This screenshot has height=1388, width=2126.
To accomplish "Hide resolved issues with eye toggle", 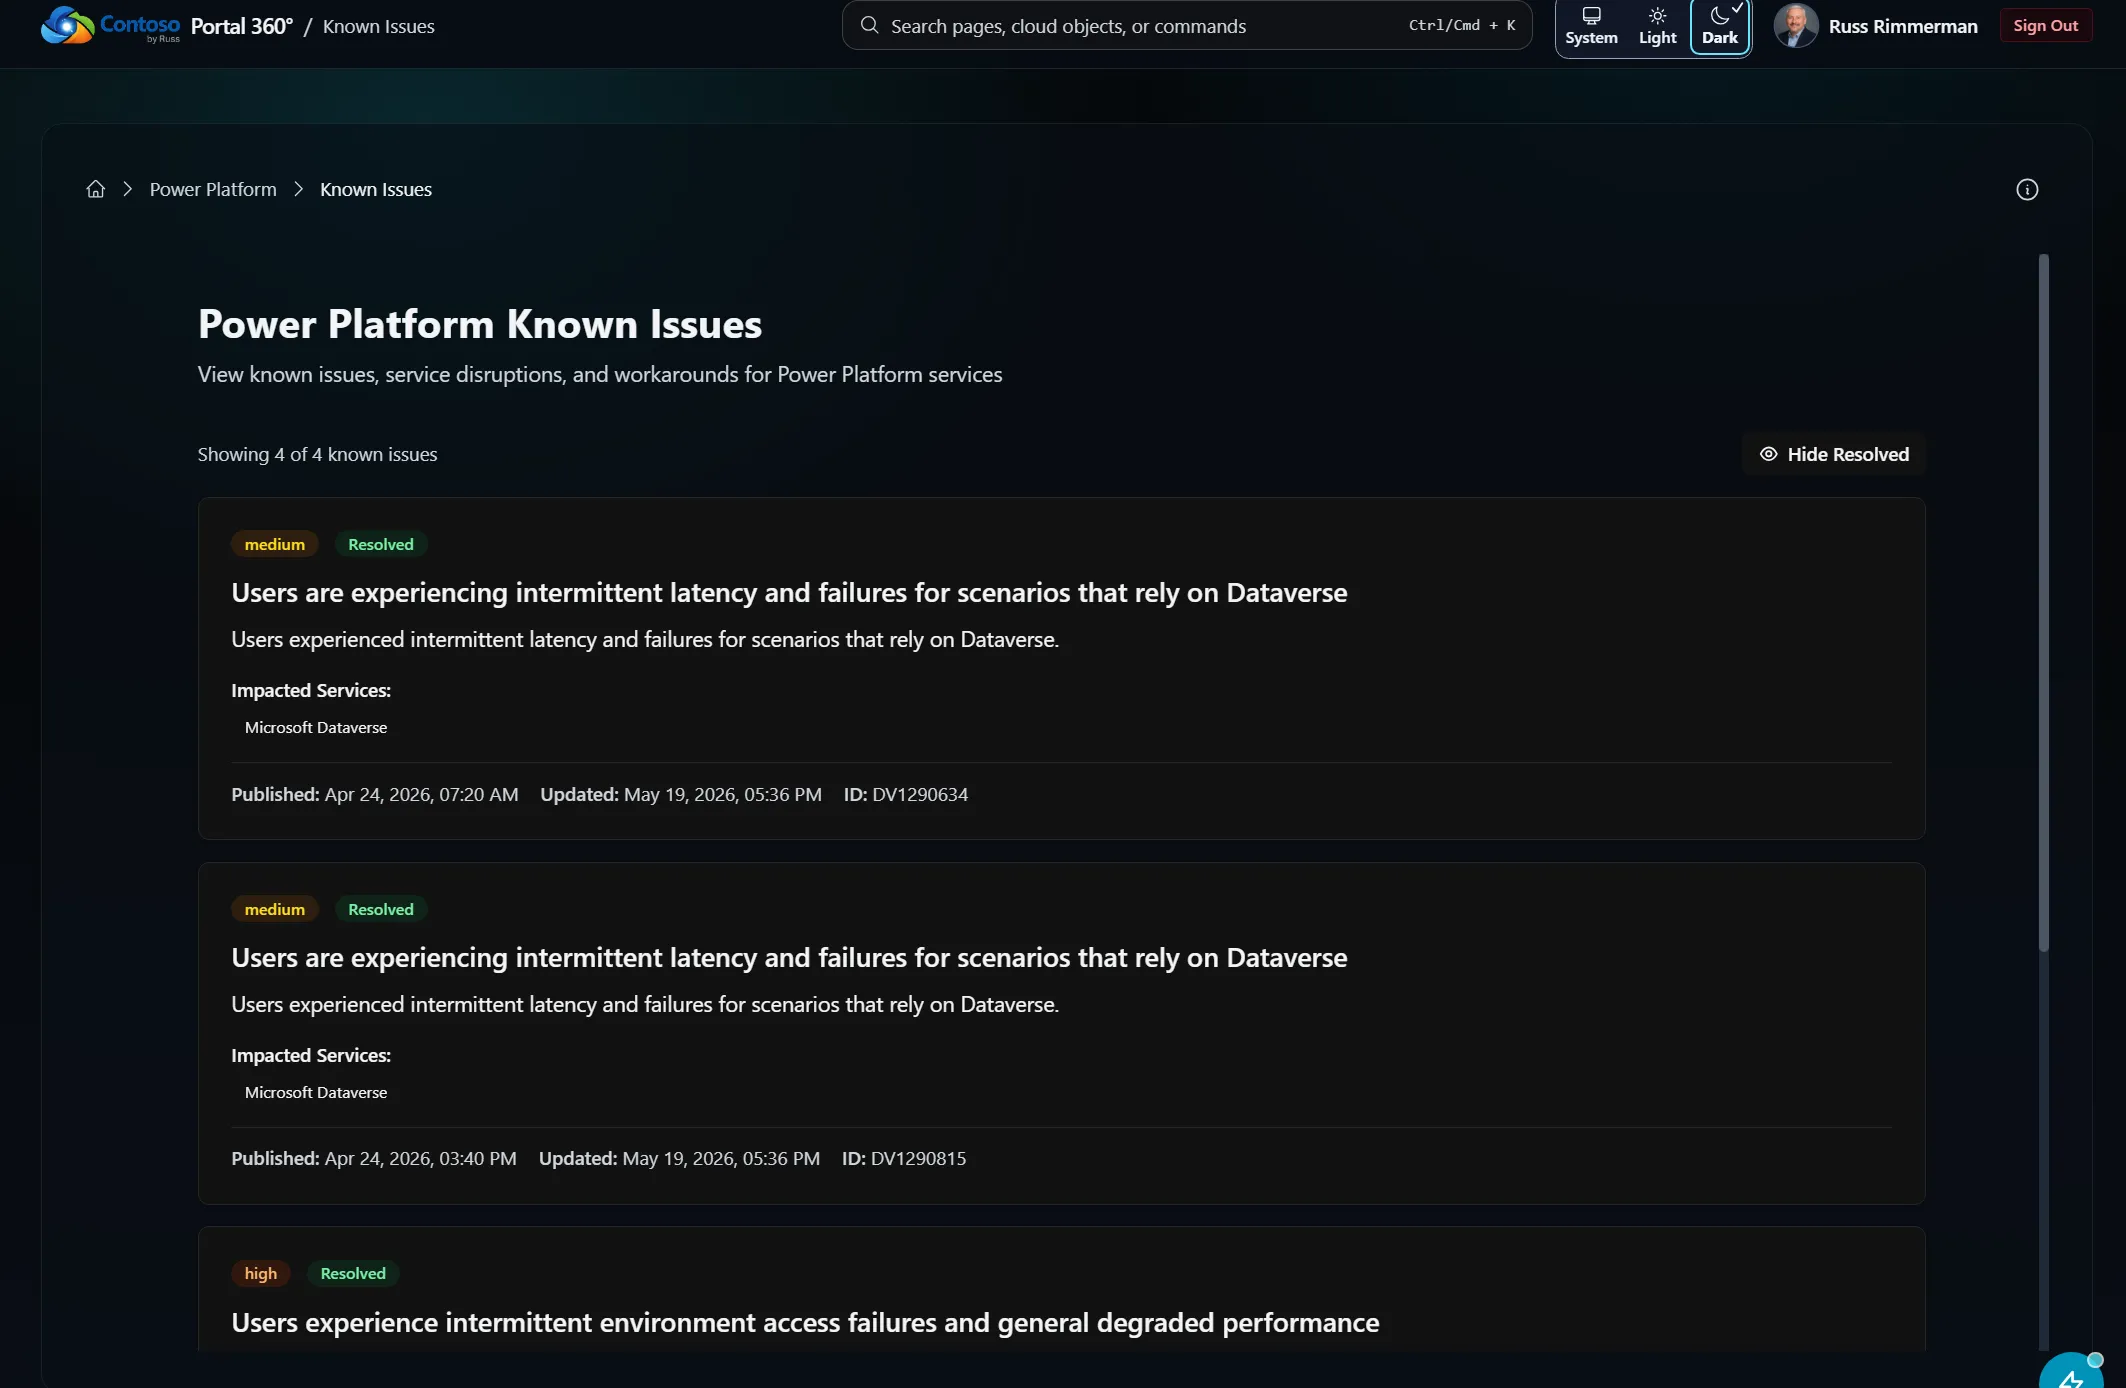I will pos(1833,454).
